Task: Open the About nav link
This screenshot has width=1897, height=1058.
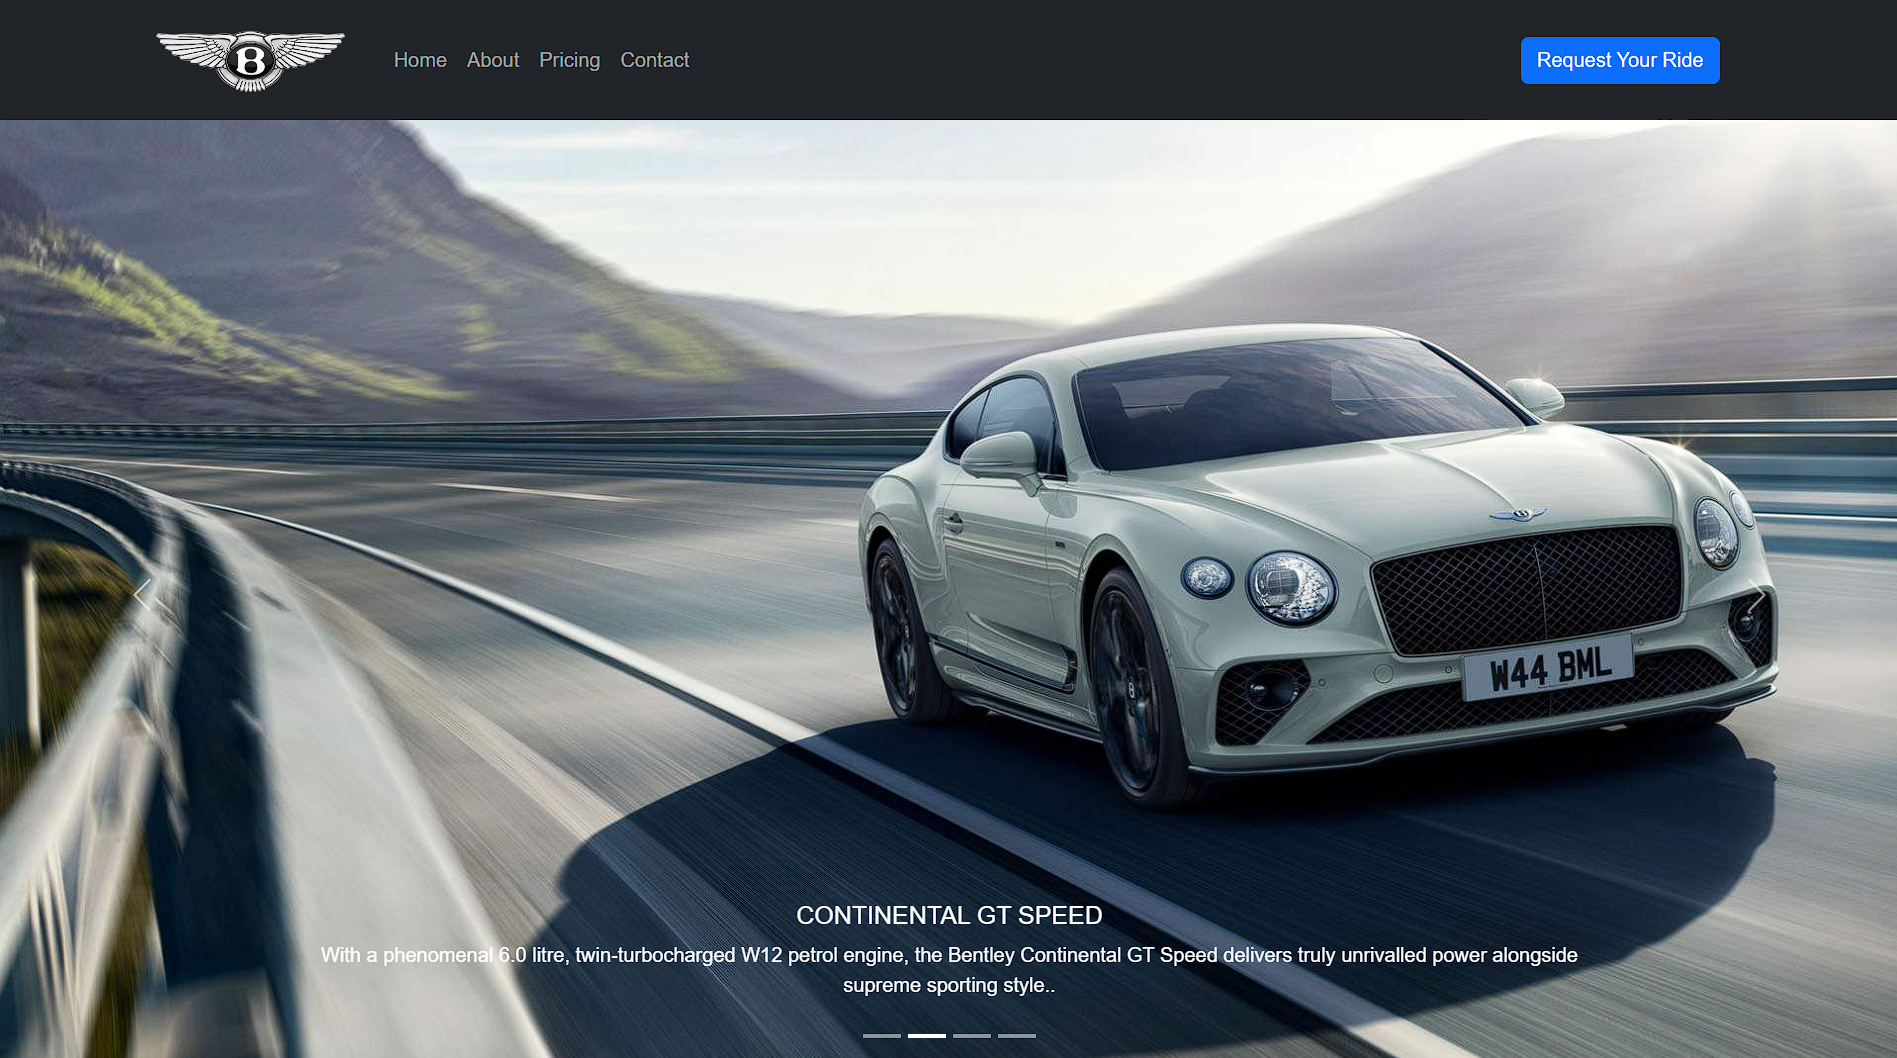Action: click(x=493, y=60)
